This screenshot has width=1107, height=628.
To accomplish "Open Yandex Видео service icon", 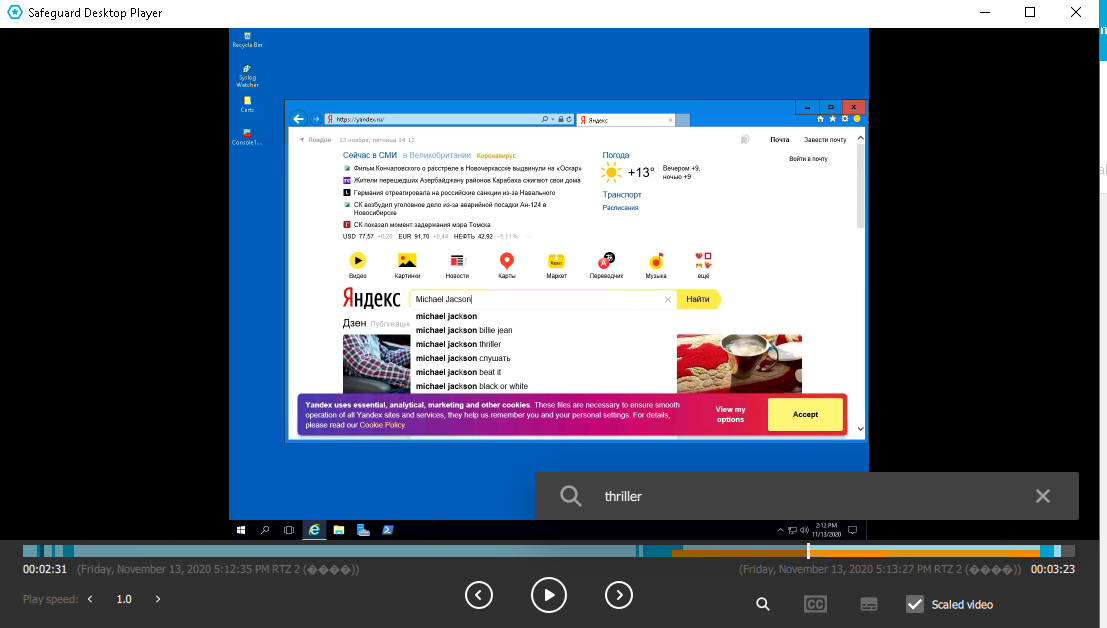I will click(x=358, y=265).
